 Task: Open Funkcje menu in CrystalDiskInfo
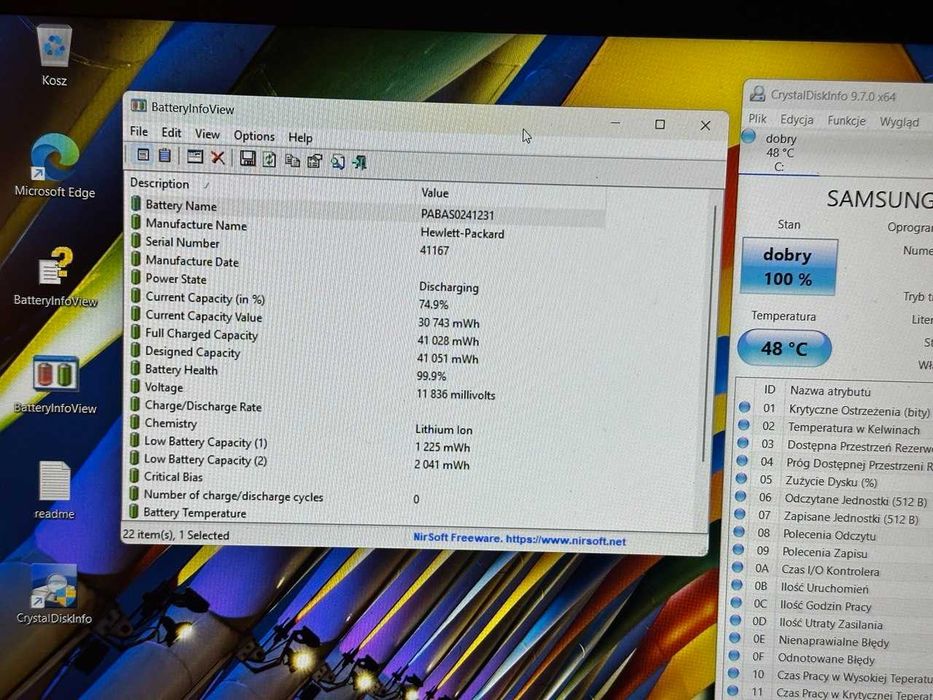point(847,121)
